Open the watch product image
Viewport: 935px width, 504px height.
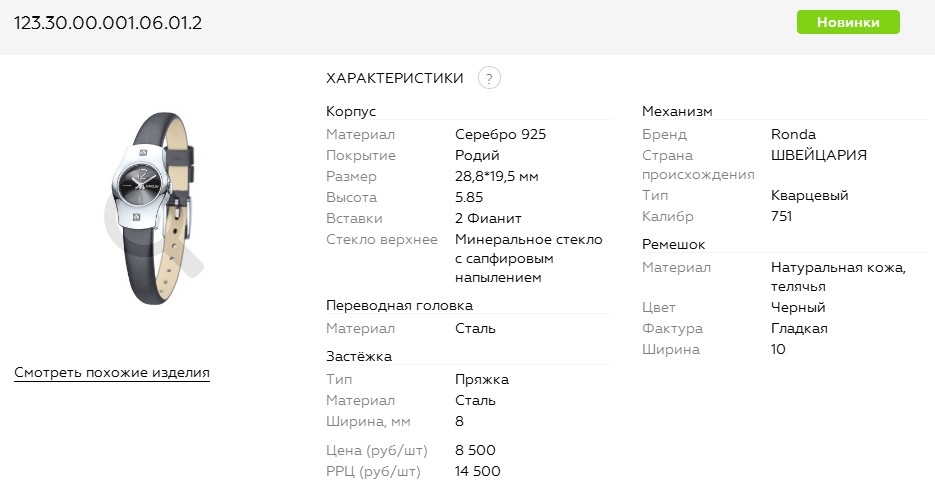pos(157,212)
